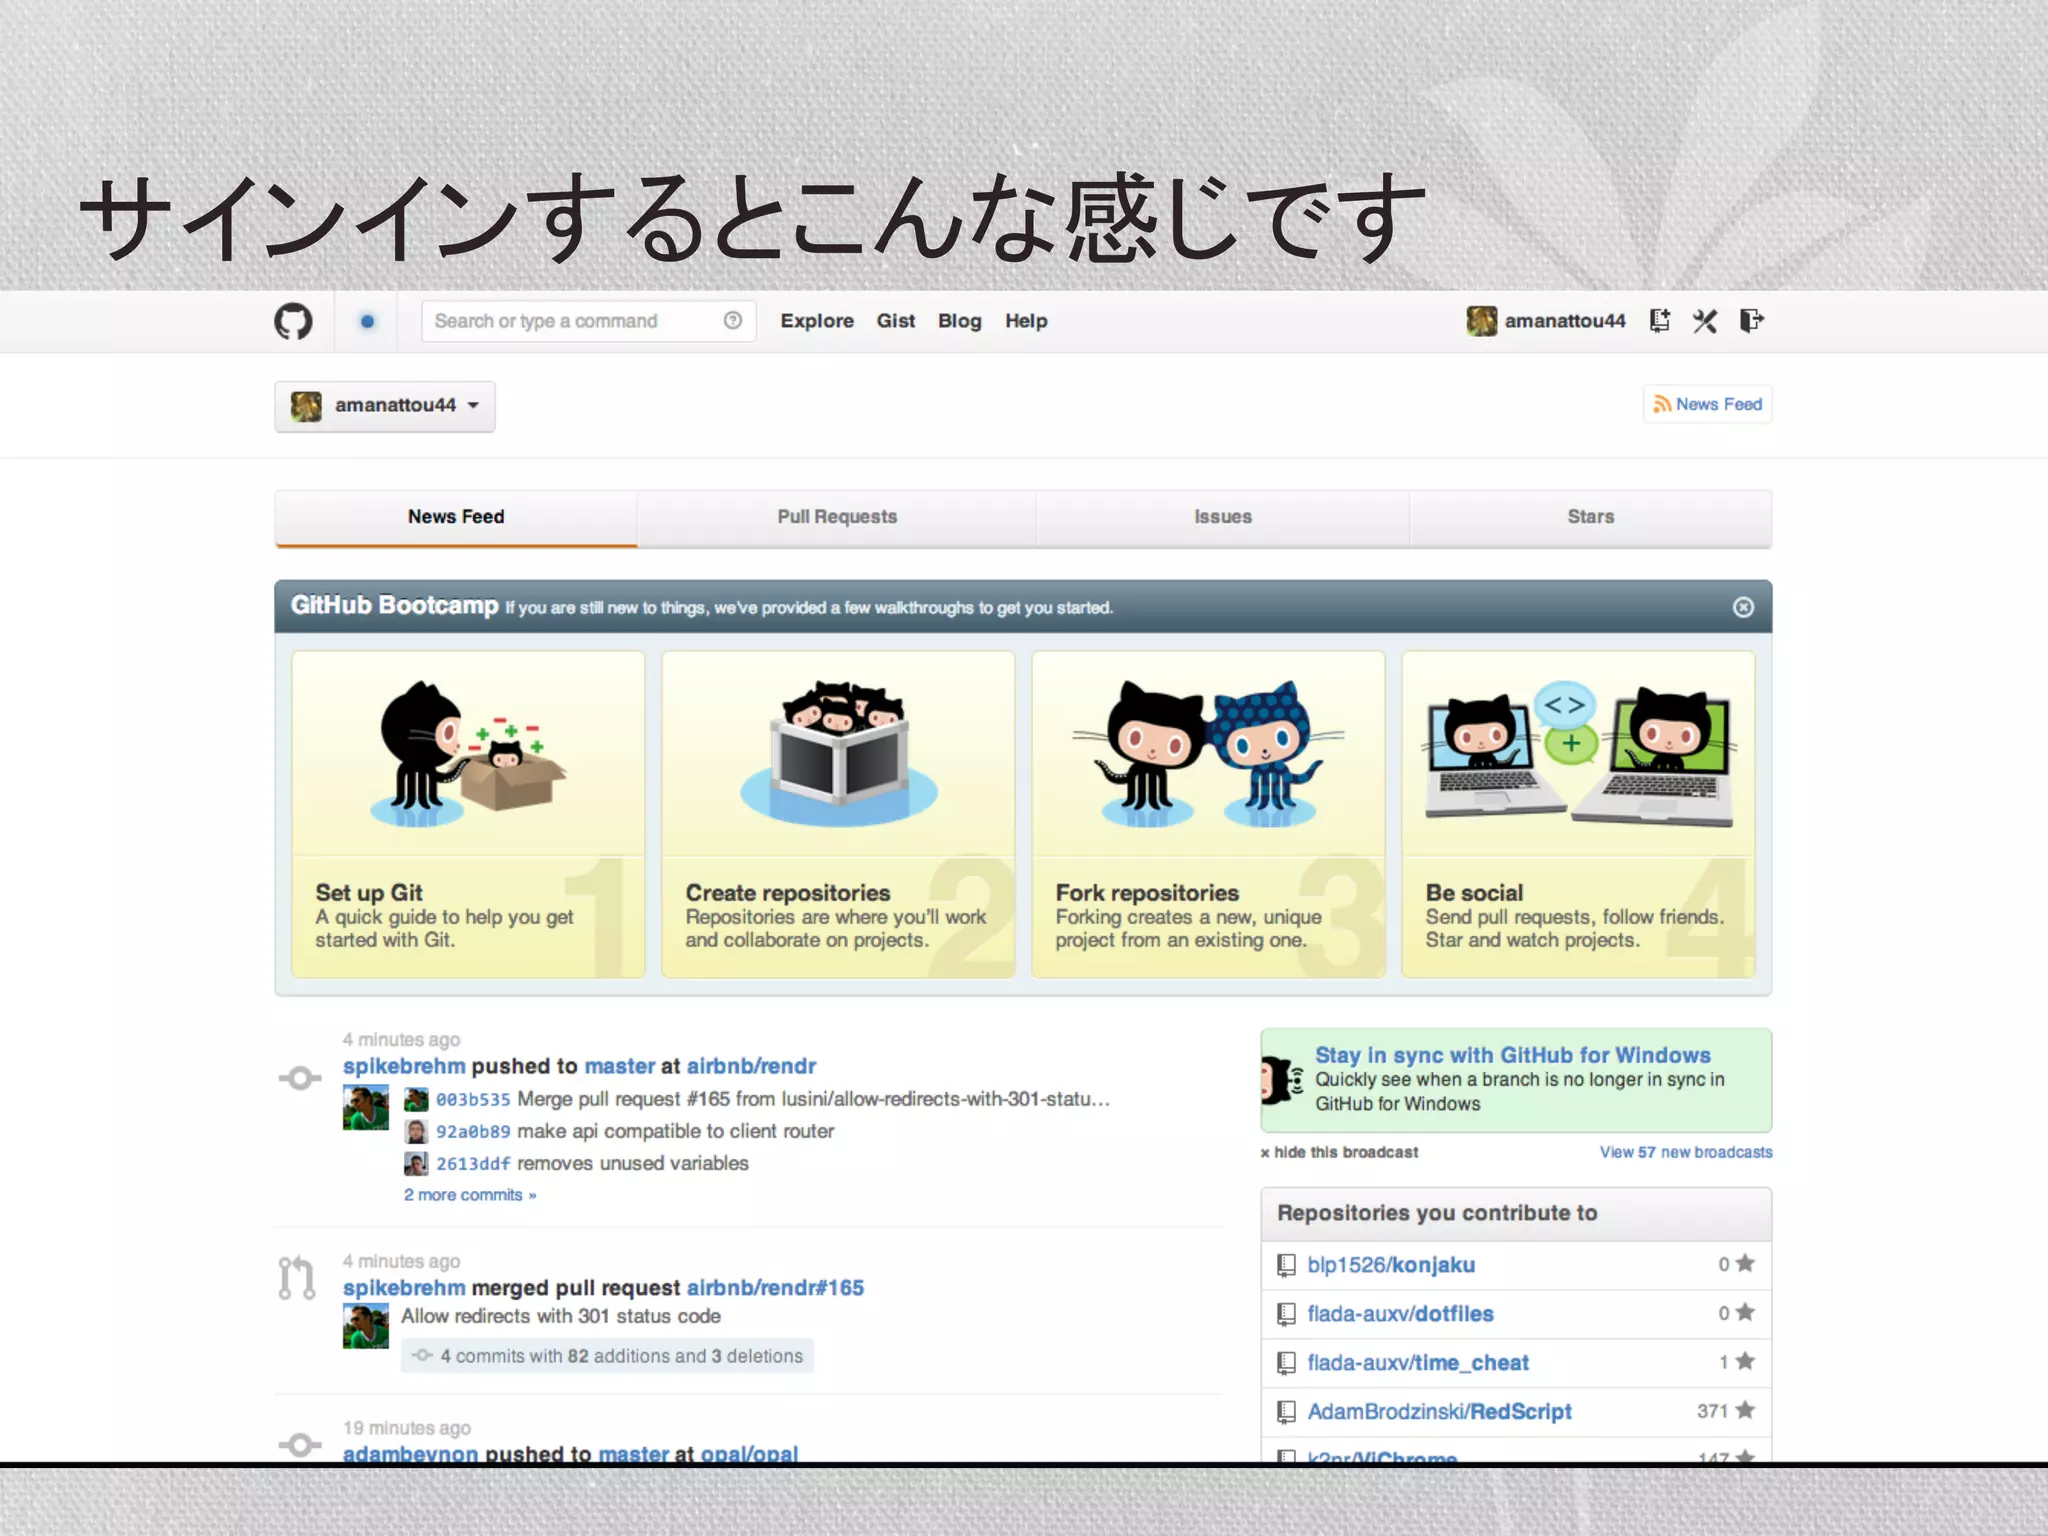Open account settings tools icon
The height and width of the screenshot is (1536, 2048).
1705,320
